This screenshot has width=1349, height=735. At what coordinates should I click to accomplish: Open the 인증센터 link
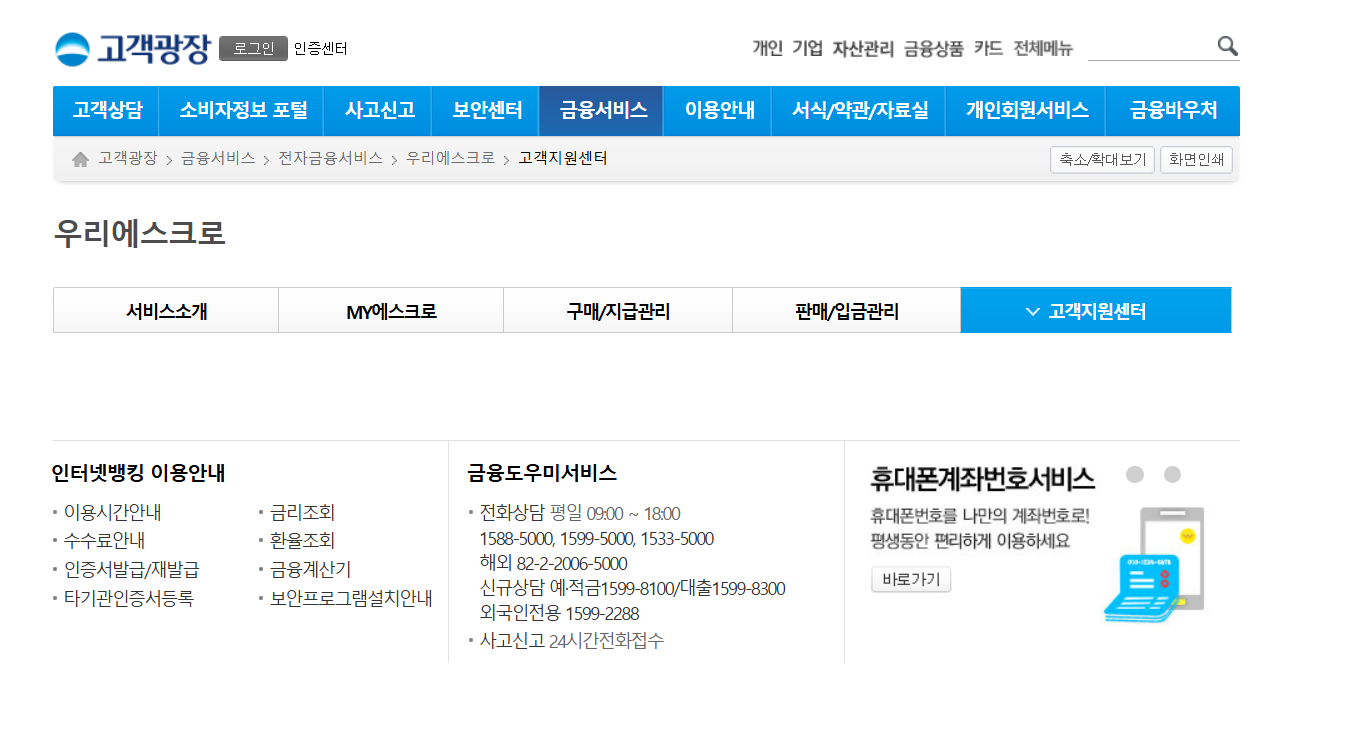(x=320, y=48)
